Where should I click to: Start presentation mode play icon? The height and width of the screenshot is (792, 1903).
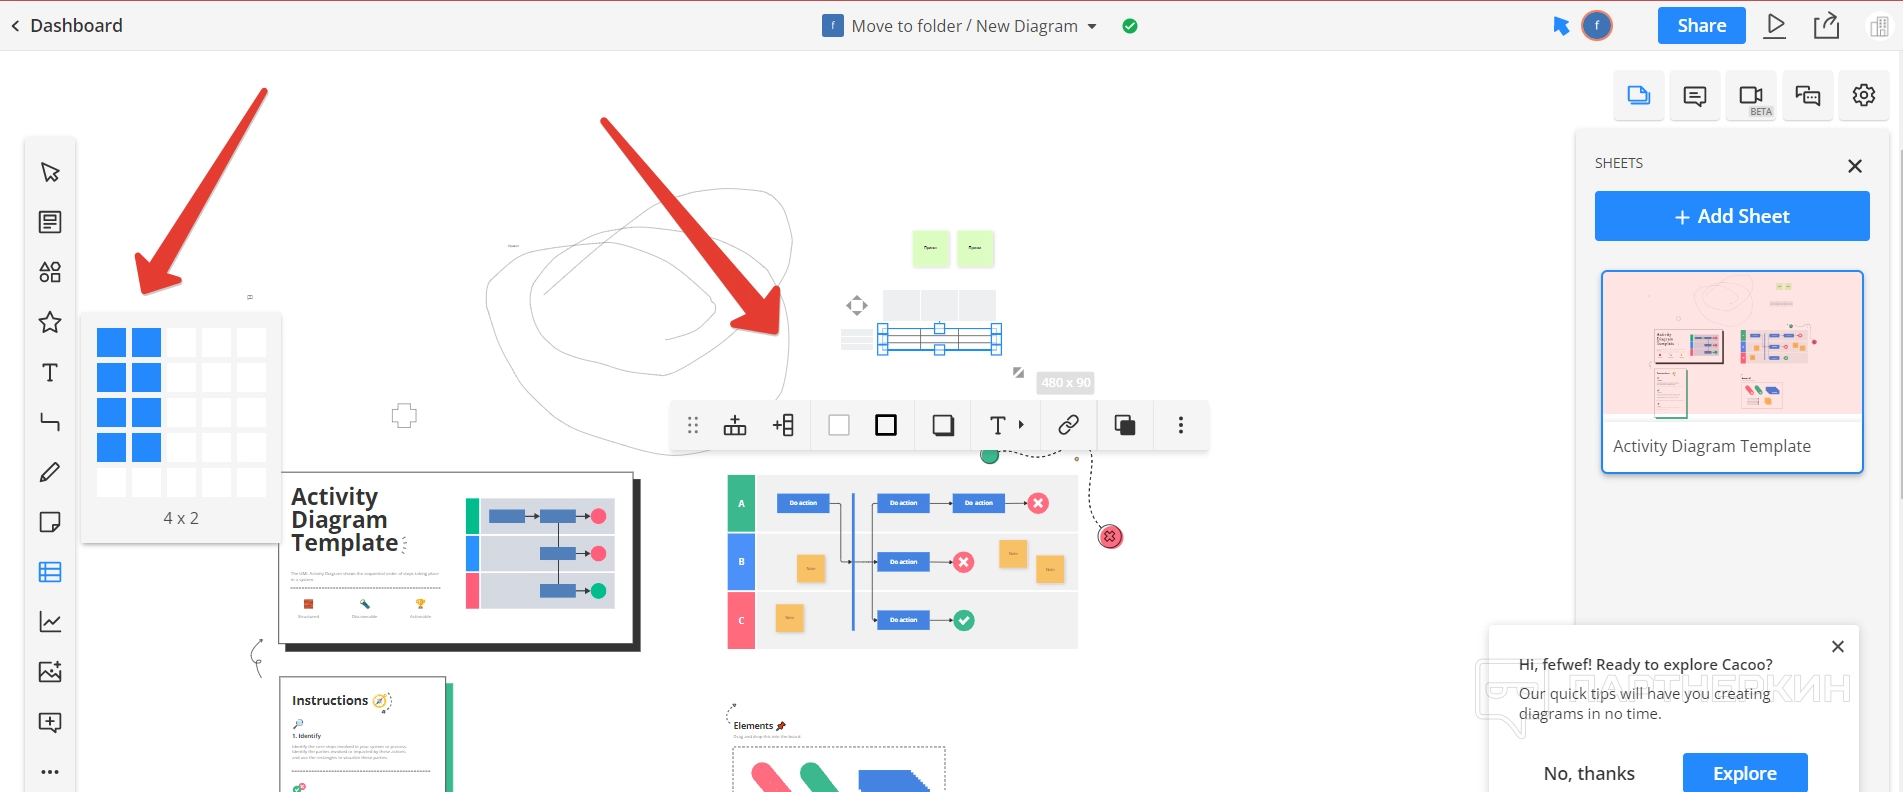point(1776,26)
